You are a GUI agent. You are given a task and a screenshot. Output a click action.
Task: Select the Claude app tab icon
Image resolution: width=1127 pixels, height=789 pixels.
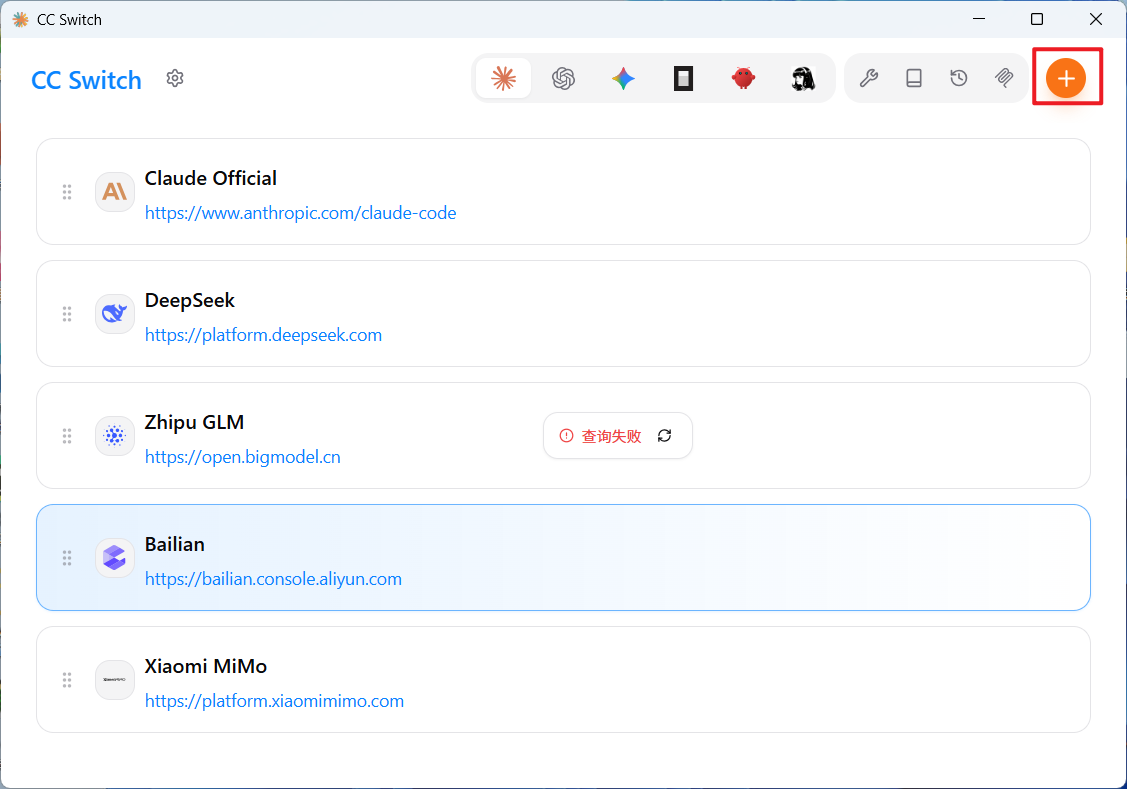[504, 78]
